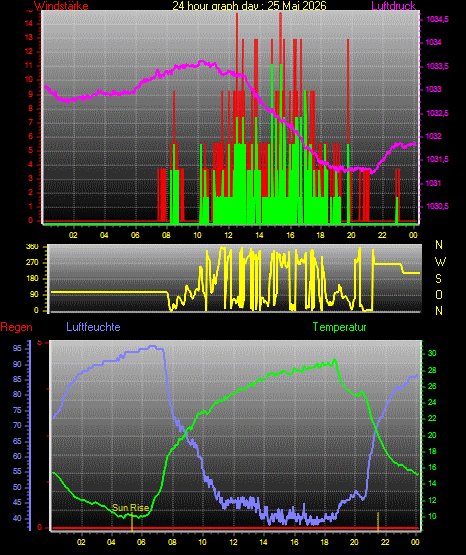Click the sunset marker line near 22
The image size is (466, 555).
[x=378, y=521]
